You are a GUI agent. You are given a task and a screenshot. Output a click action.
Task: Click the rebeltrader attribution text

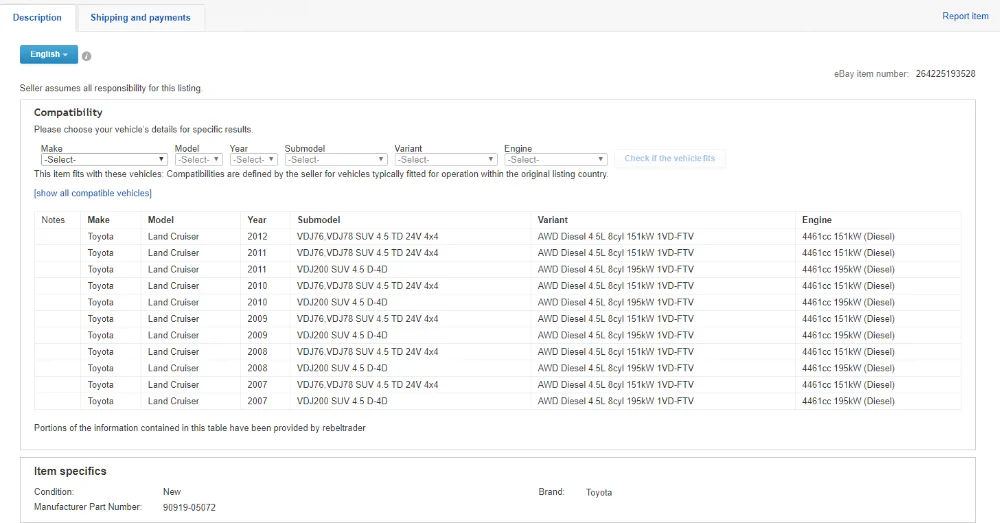200,428
